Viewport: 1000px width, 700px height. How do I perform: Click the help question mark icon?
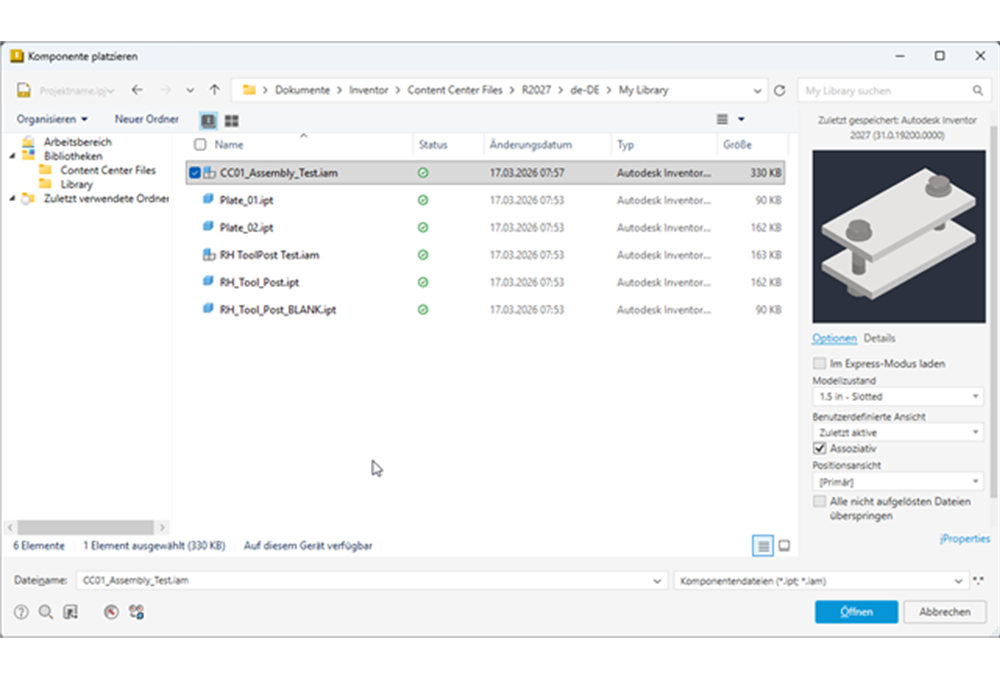click(21, 612)
